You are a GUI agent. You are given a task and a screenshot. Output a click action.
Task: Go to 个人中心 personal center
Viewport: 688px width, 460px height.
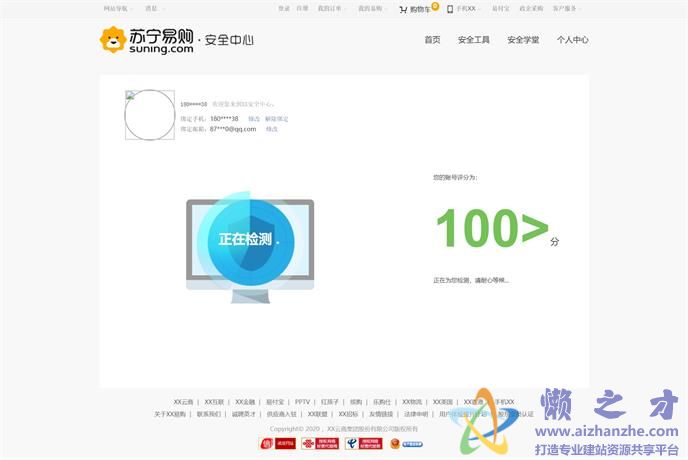pyautogui.click(x=573, y=40)
